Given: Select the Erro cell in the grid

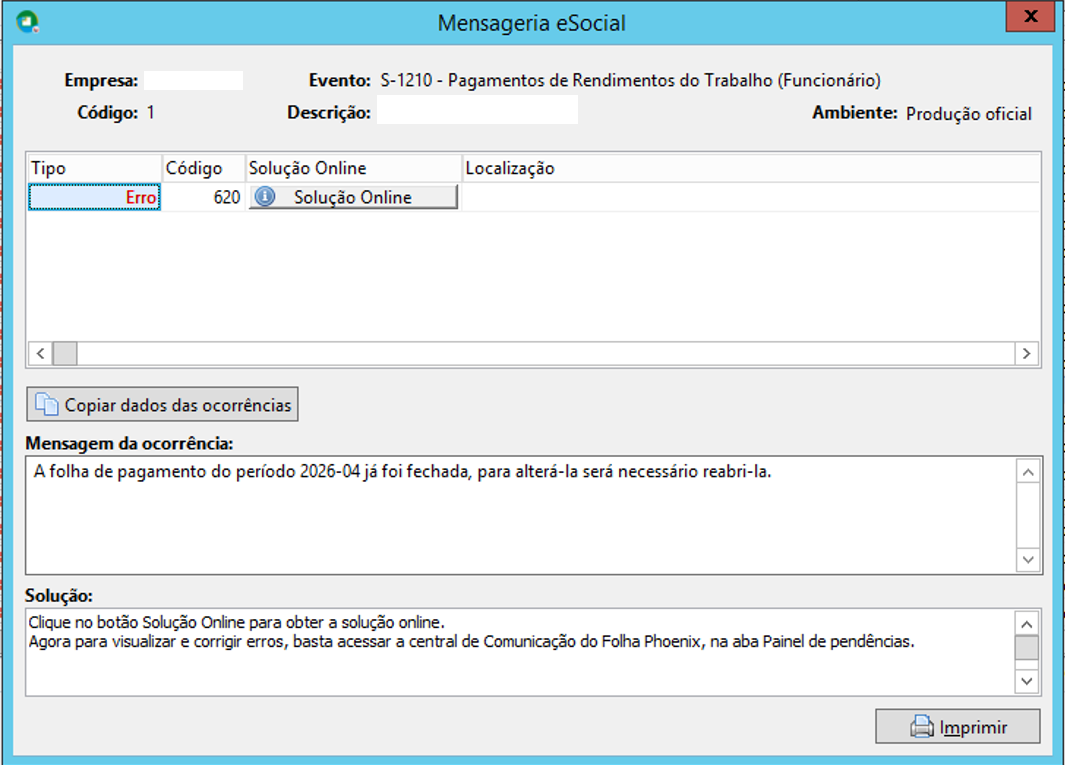Looking at the screenshot, I should tap(94, 197).
